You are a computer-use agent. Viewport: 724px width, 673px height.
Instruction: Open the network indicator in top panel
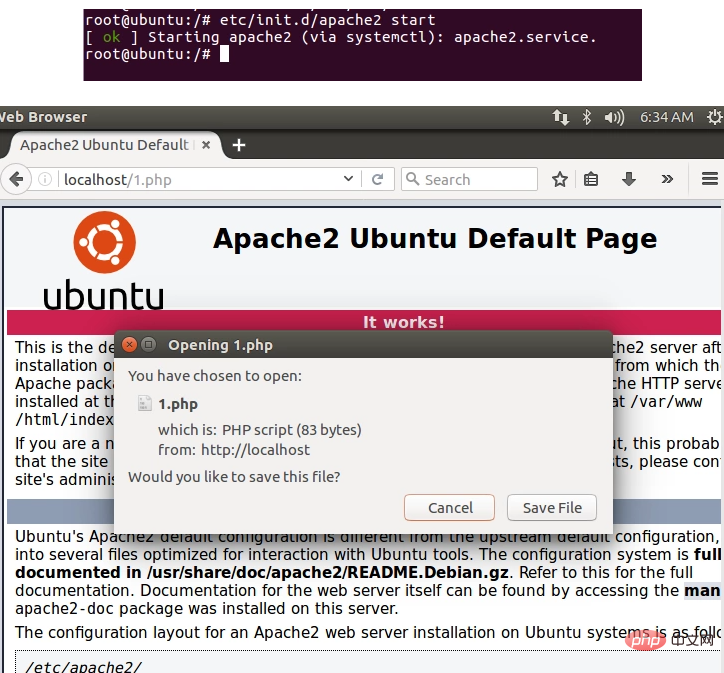coord(561,117)
